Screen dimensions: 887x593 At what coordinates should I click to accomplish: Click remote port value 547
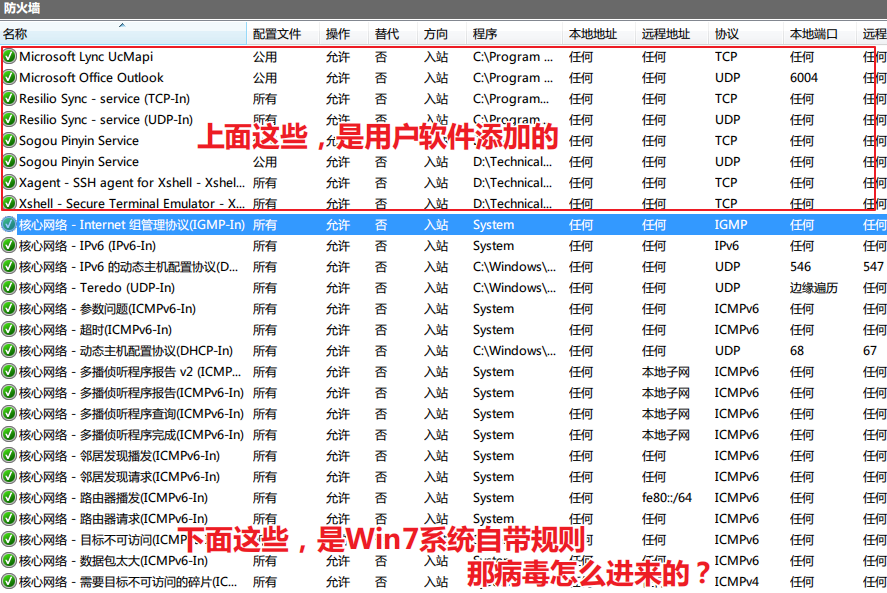pyautogui.click(x=873, y=267)
